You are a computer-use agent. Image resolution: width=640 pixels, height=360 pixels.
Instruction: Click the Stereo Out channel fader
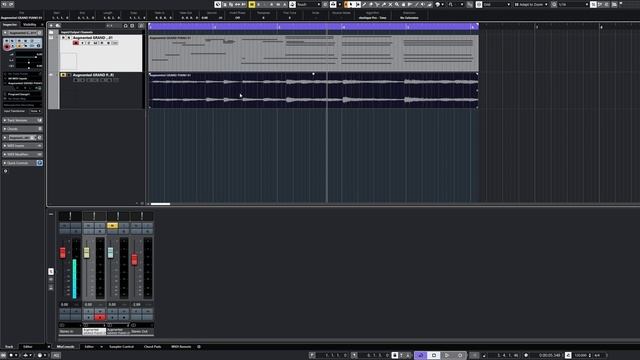pos(134,259)
